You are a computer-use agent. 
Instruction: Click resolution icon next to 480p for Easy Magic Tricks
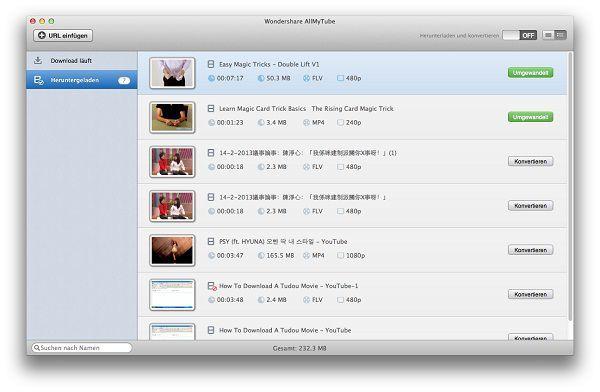click(x=340, y=78)
